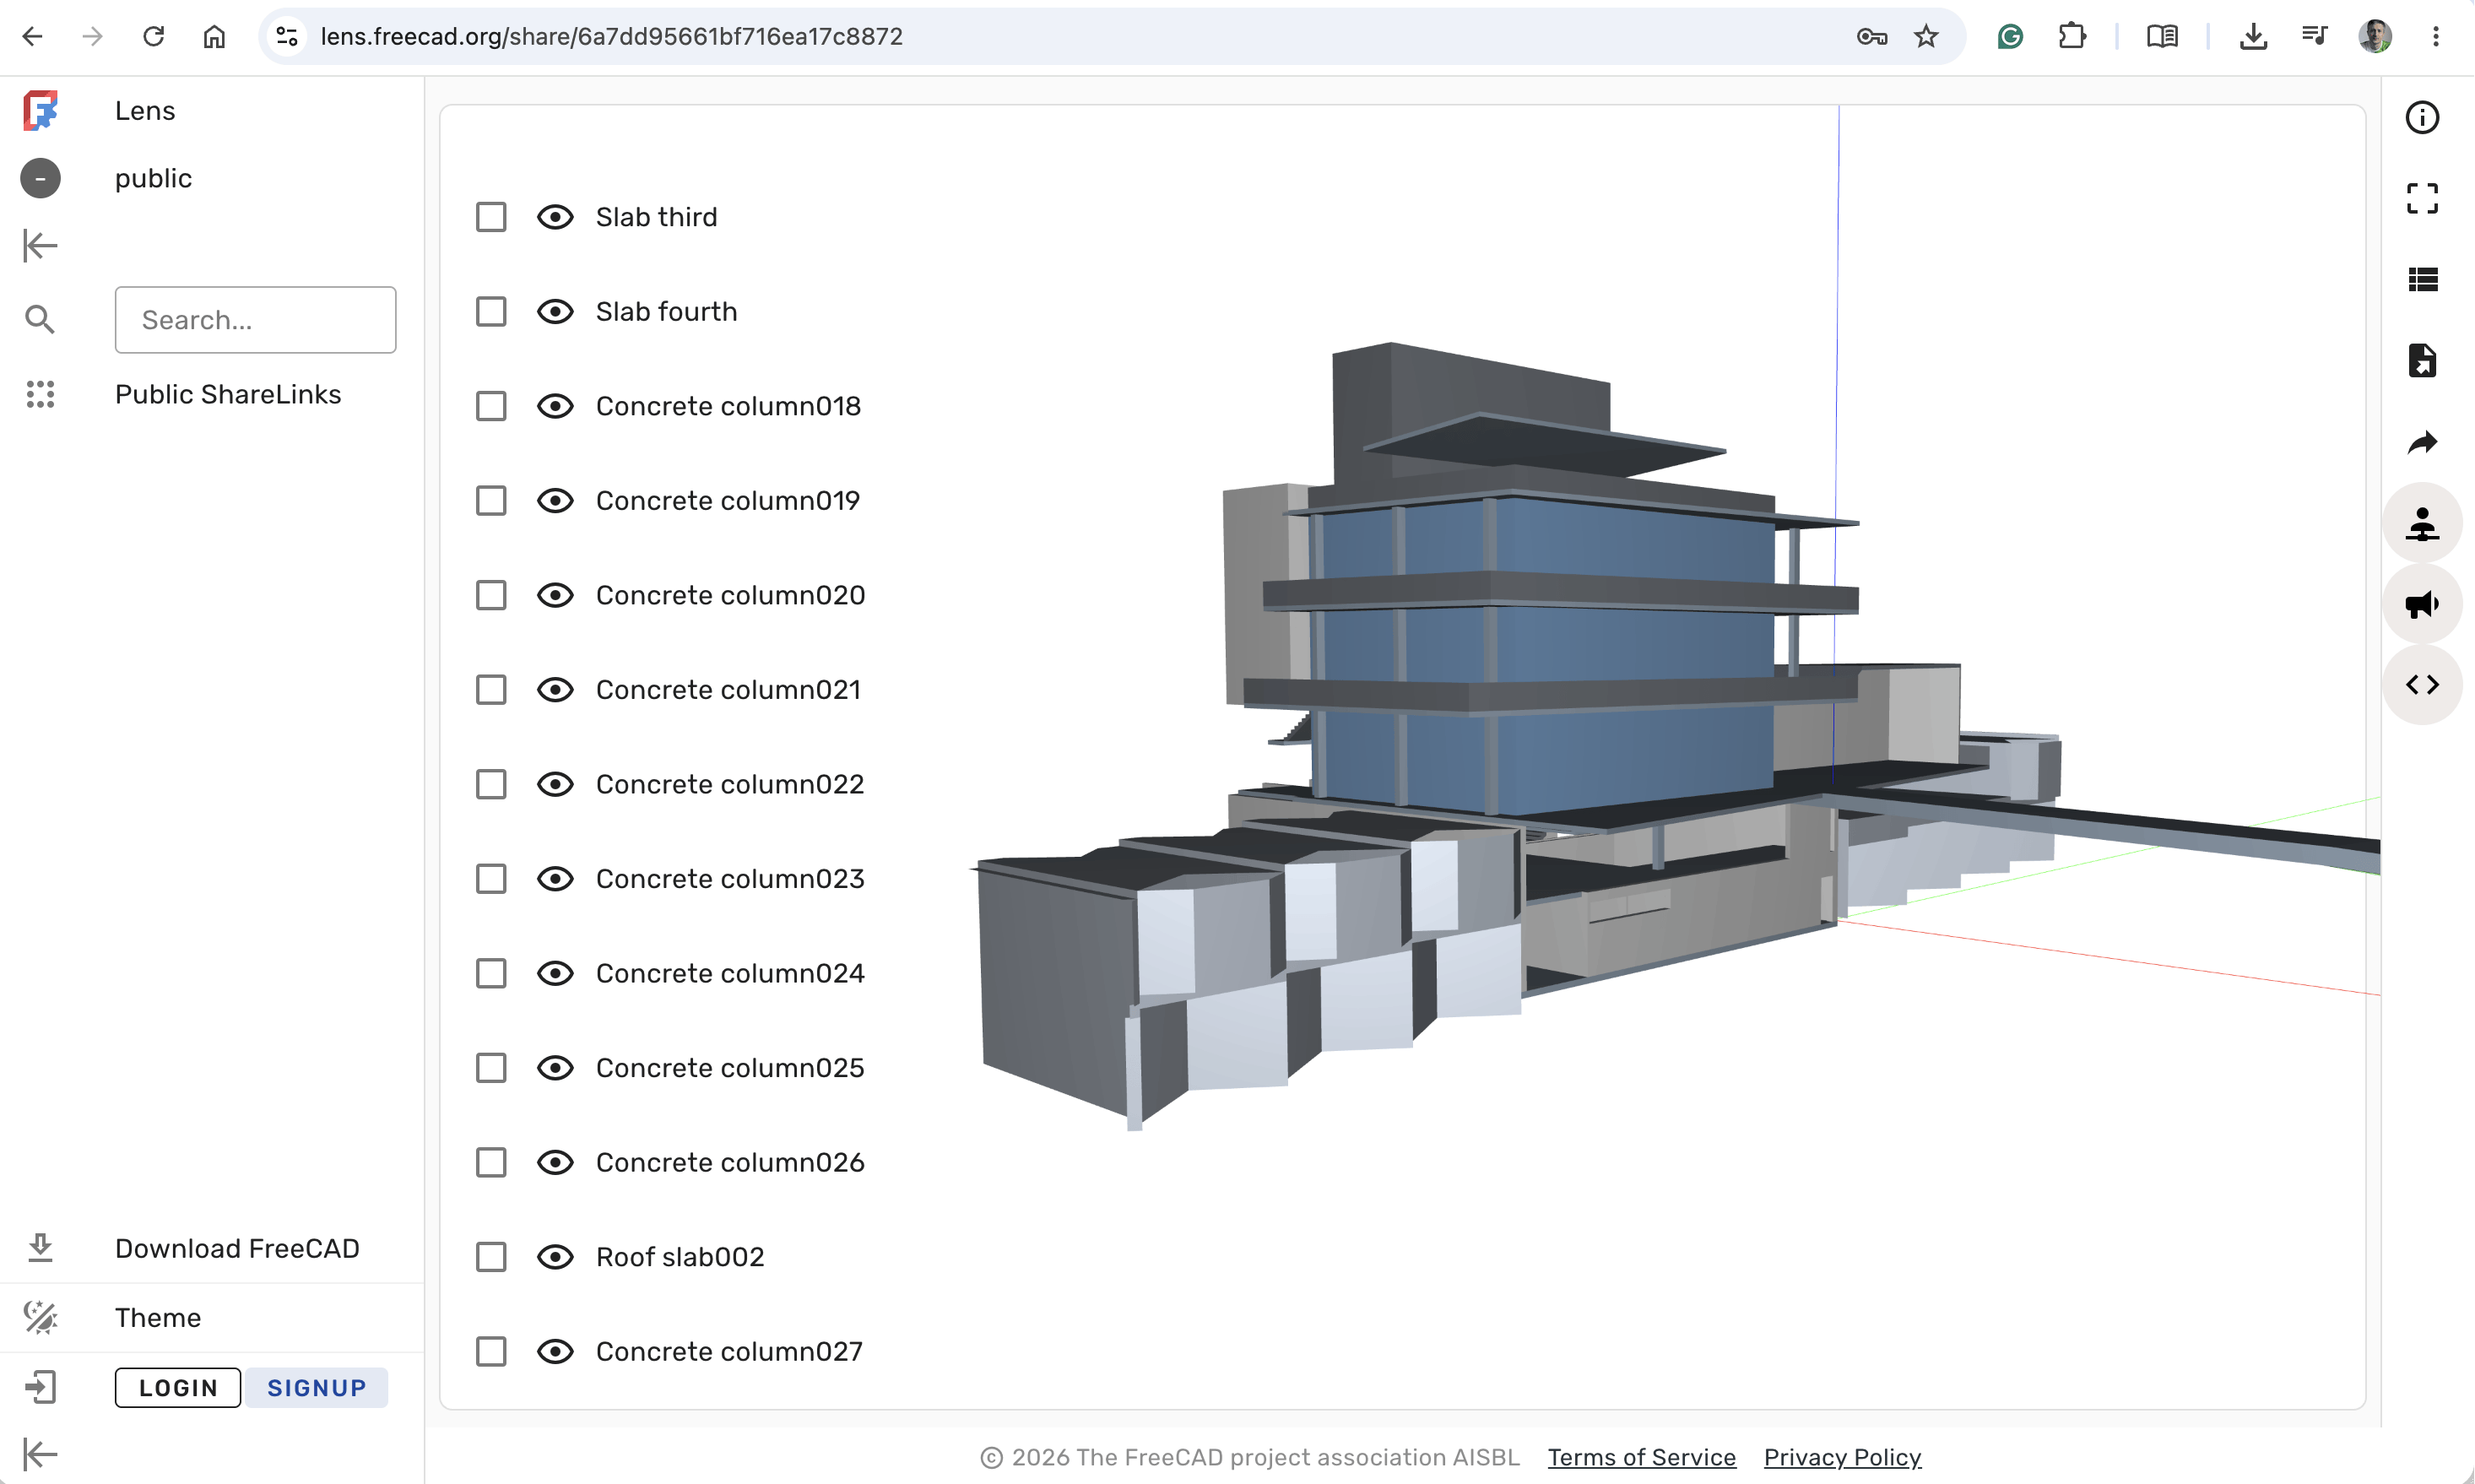Image resolution: width=2475 pixels, height=1484 pixels.
Task: Open the Privacy Policy link
Action: 1843,1457
